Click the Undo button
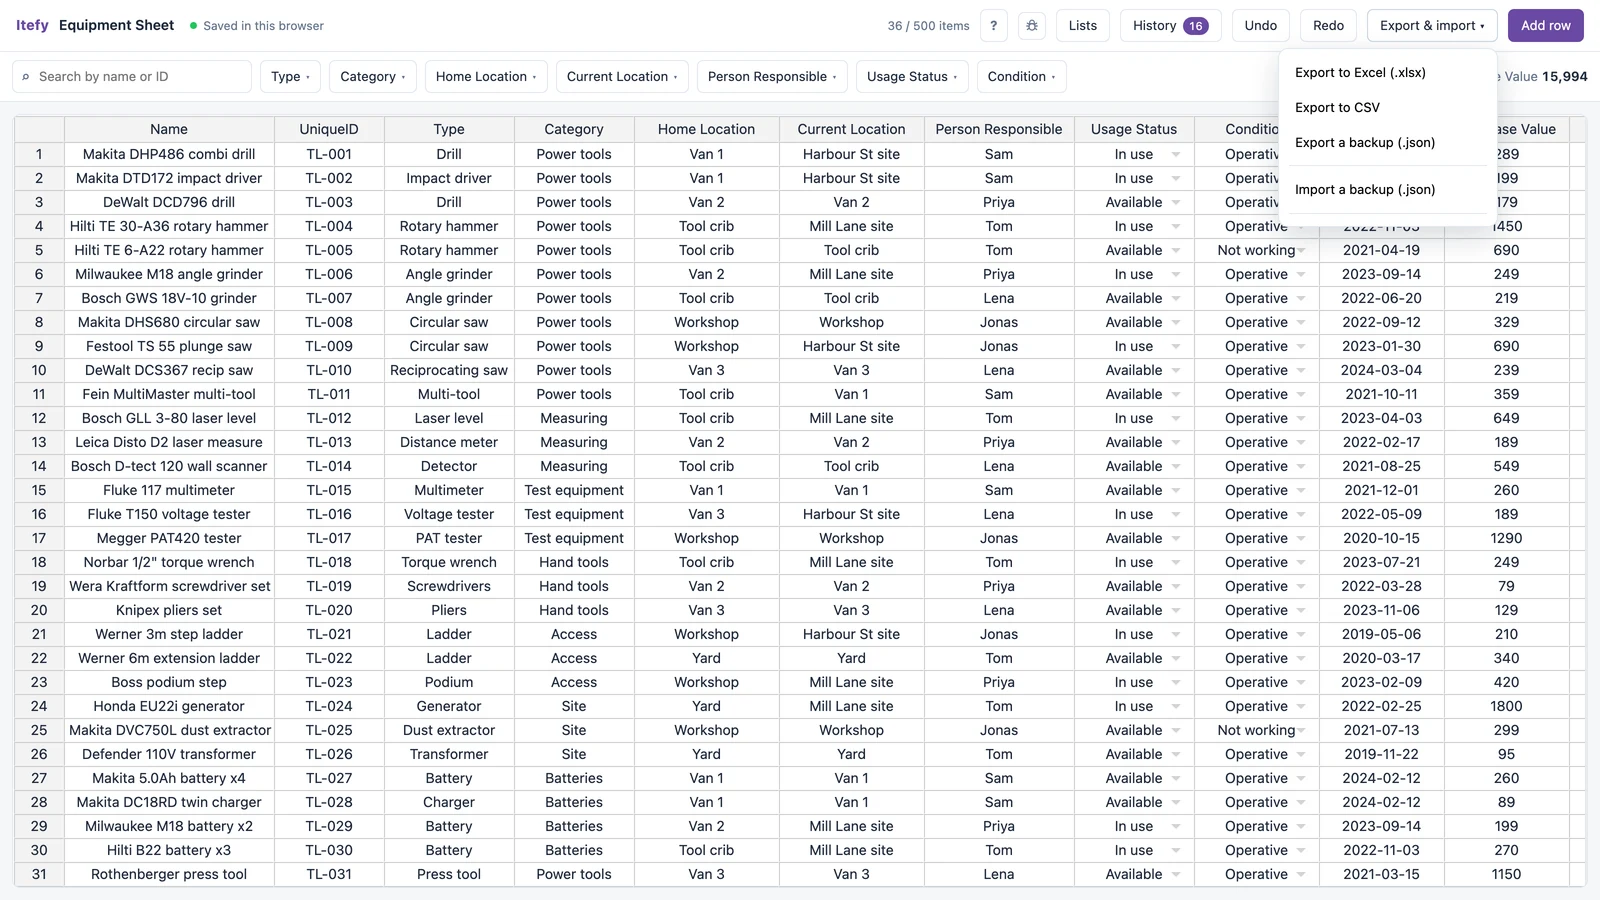1600x900 pixels. (x=1260, y=26)
